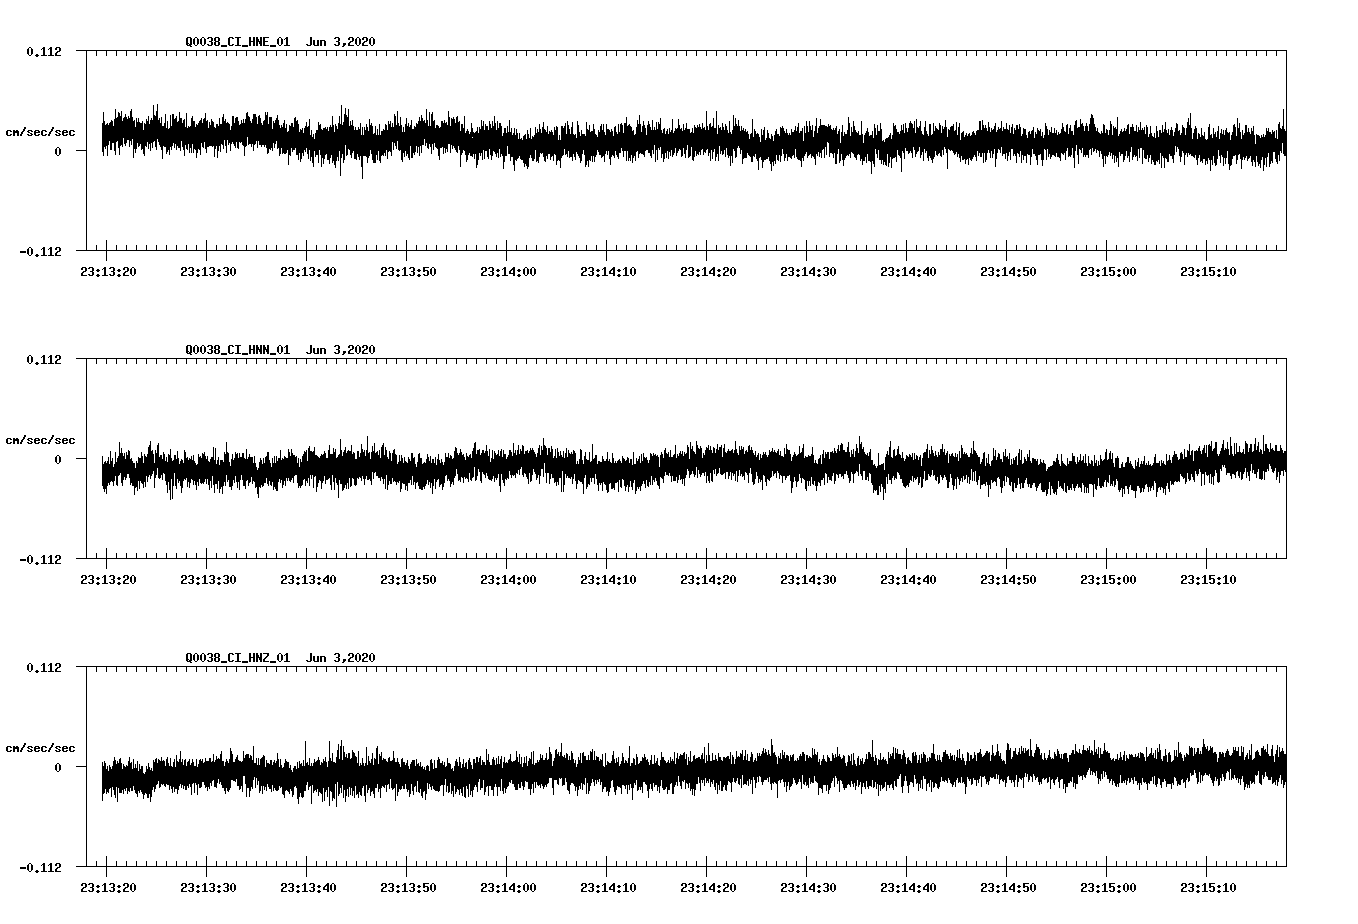1358x924 pixels.
Task: Select 23:14:50 tick label below HNN trace
Action: 1008,580
